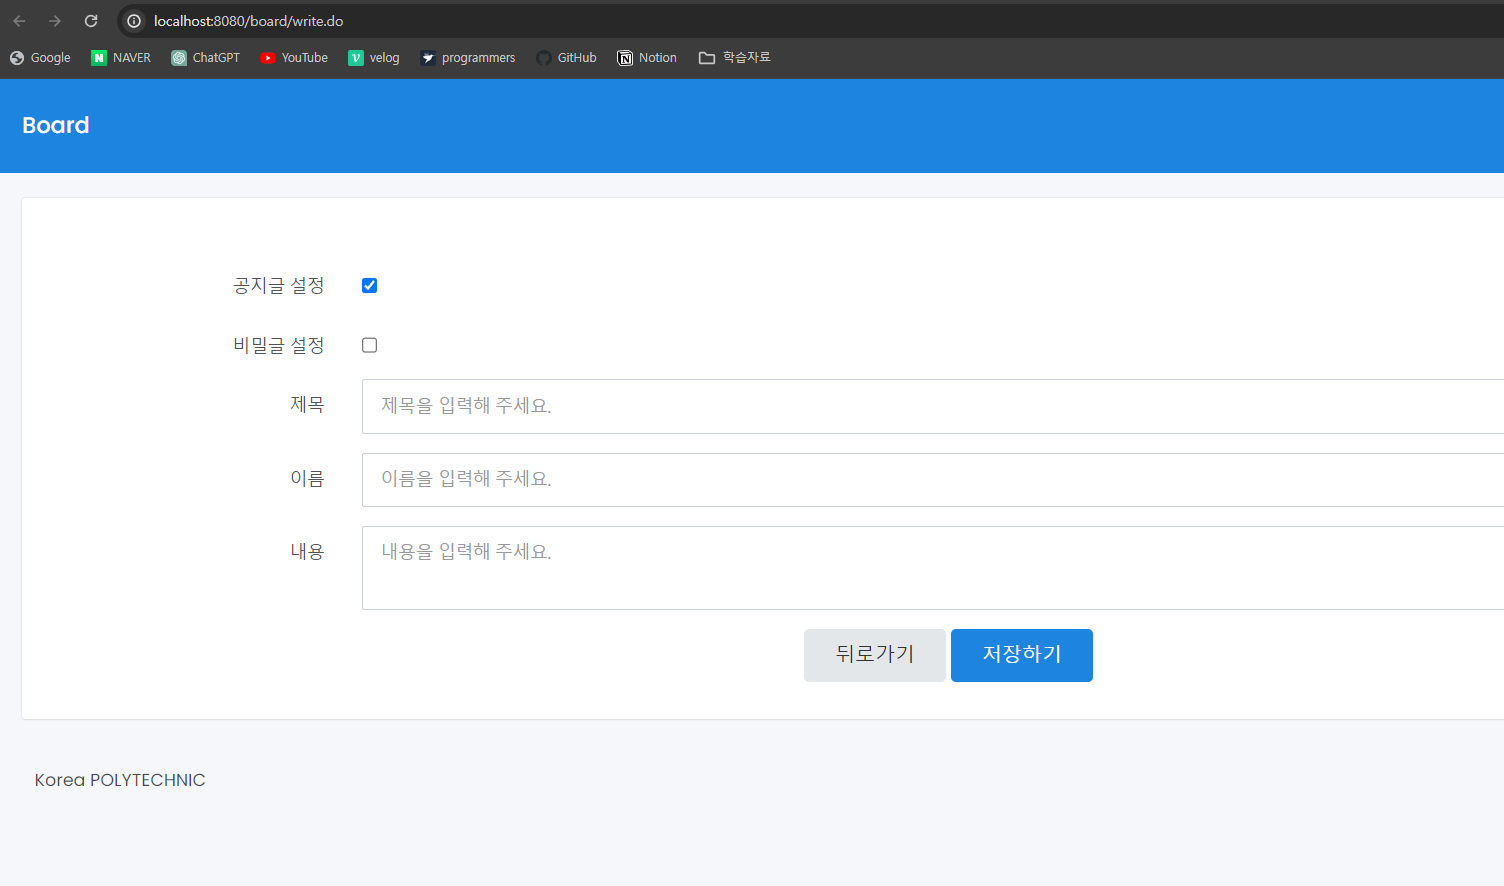1504x886 pixels.
Task: Open the Notion bookmark
Action: pyautogui.click(x=647, y=58)
